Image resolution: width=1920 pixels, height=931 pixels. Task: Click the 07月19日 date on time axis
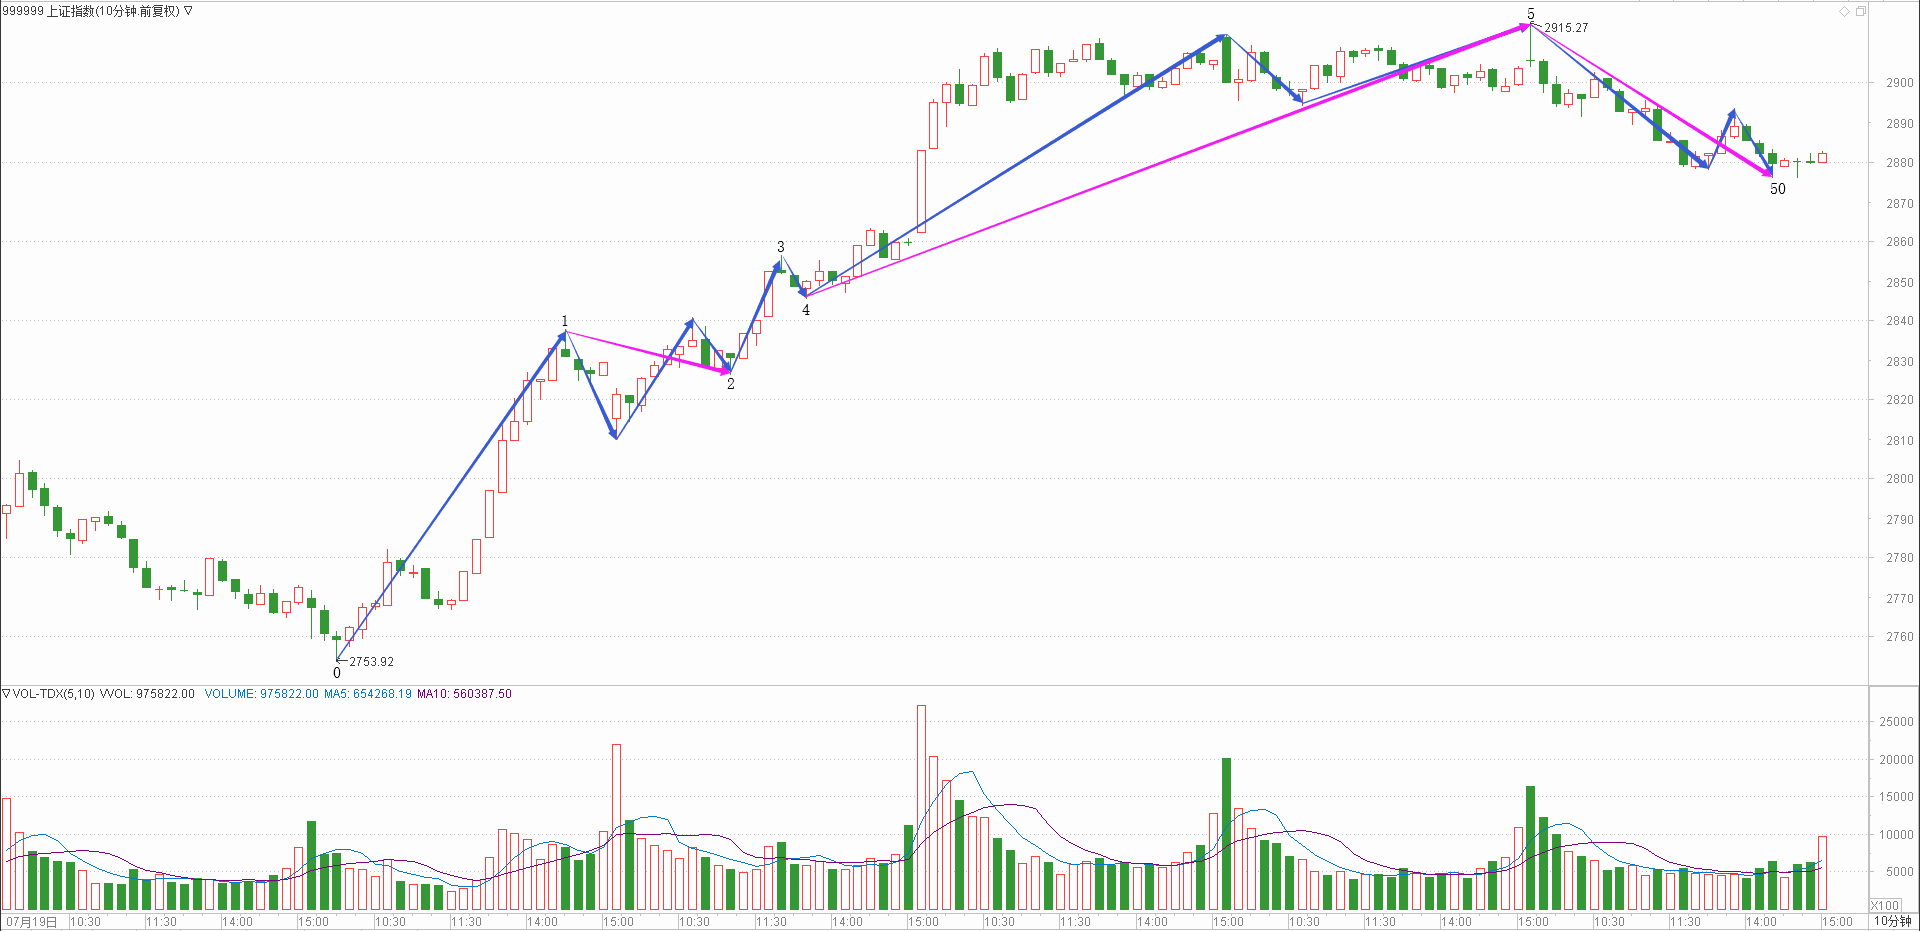(32, 921)
